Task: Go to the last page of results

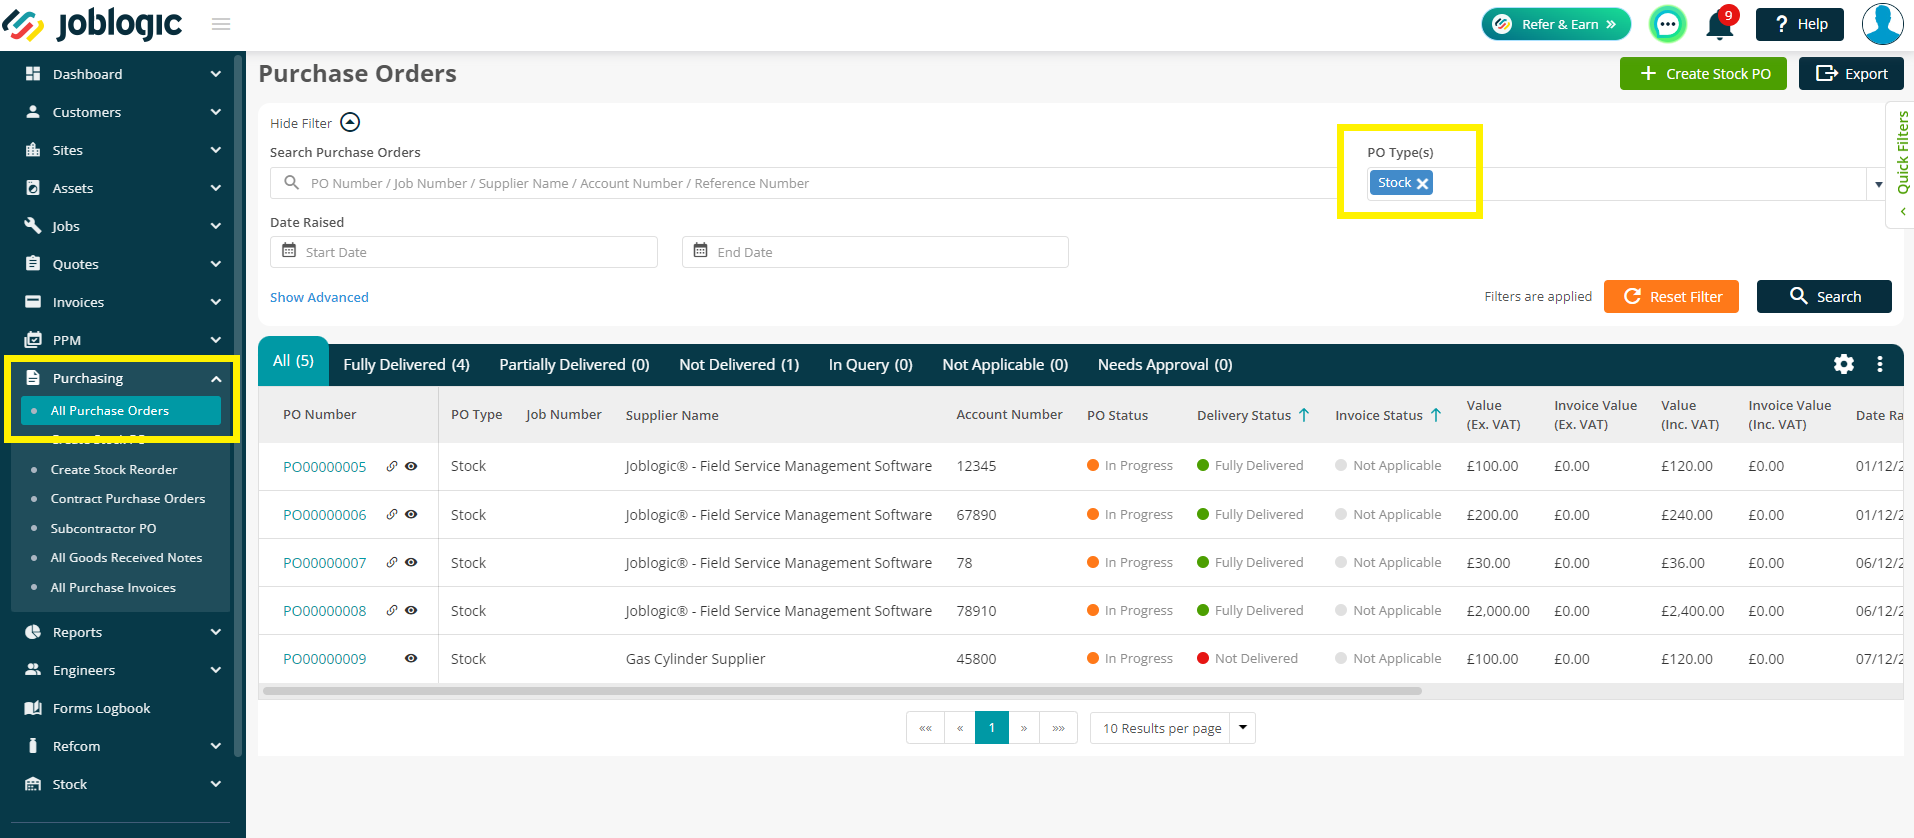Action: click(x=1058, y=728)
